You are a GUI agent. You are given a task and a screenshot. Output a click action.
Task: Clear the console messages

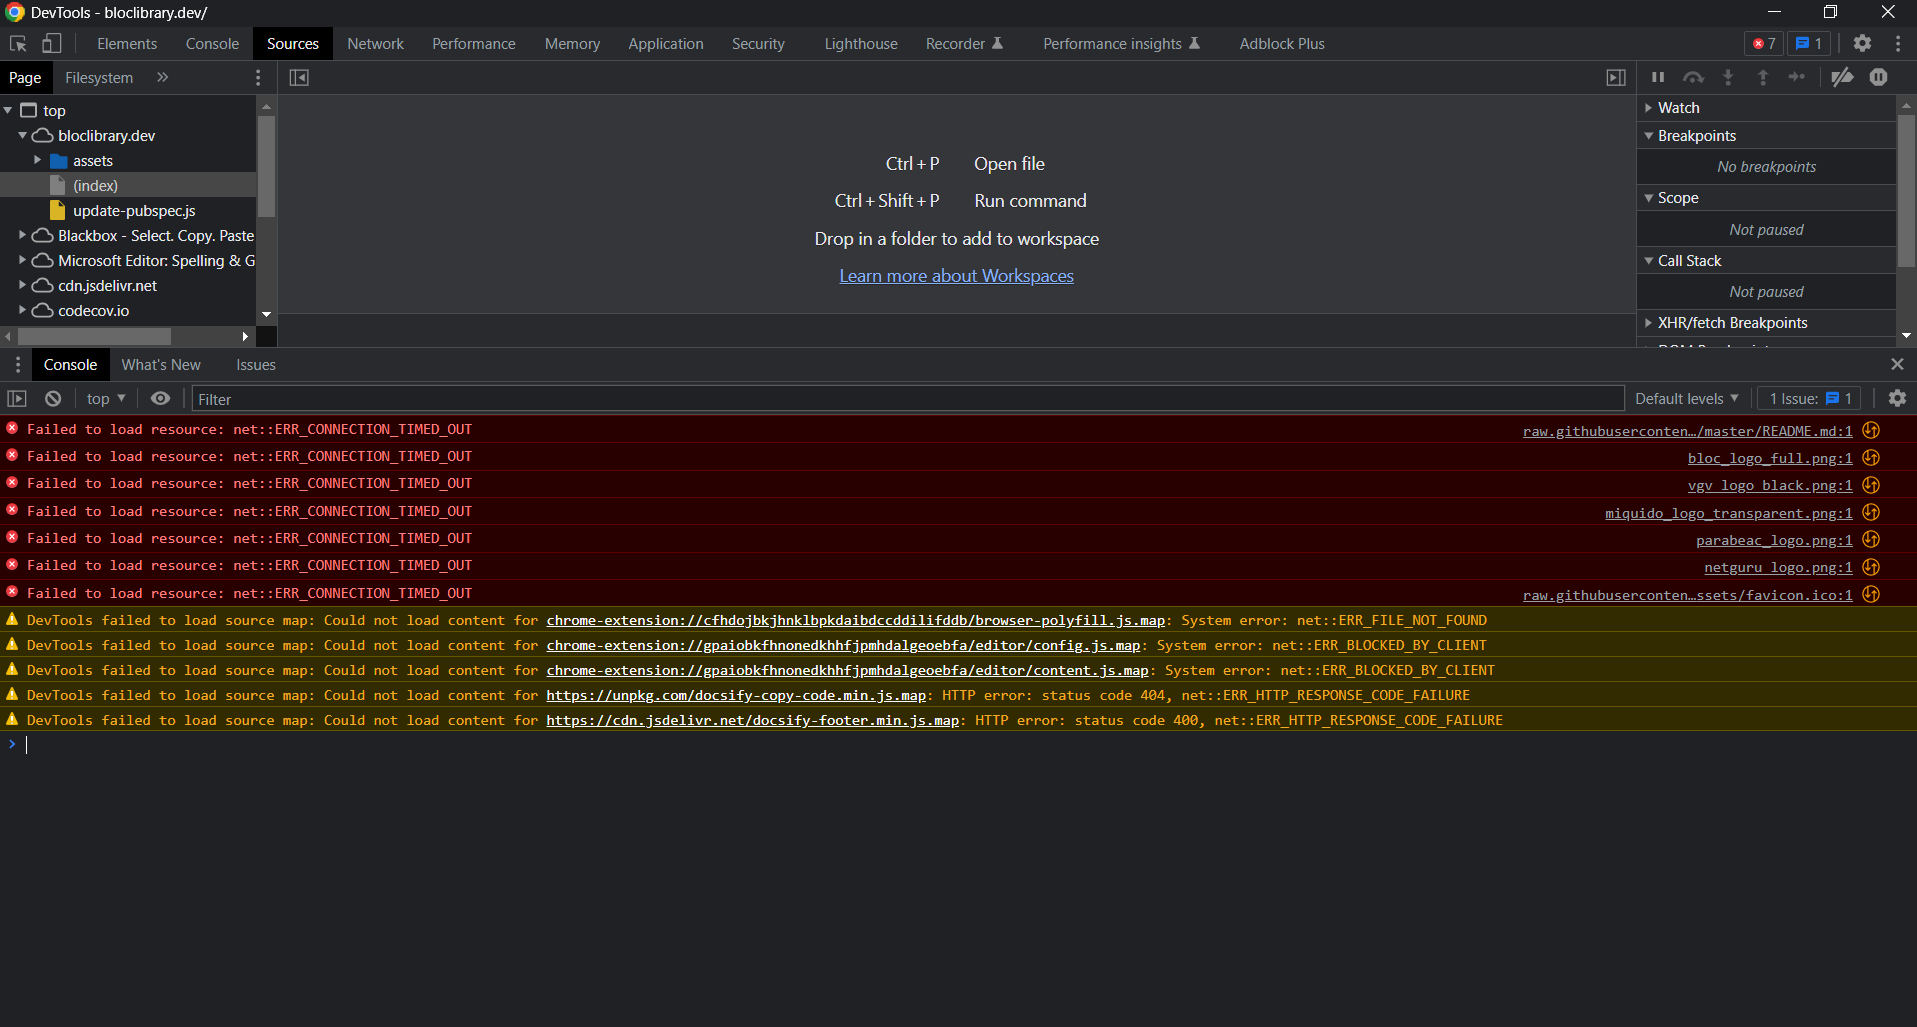52,398
